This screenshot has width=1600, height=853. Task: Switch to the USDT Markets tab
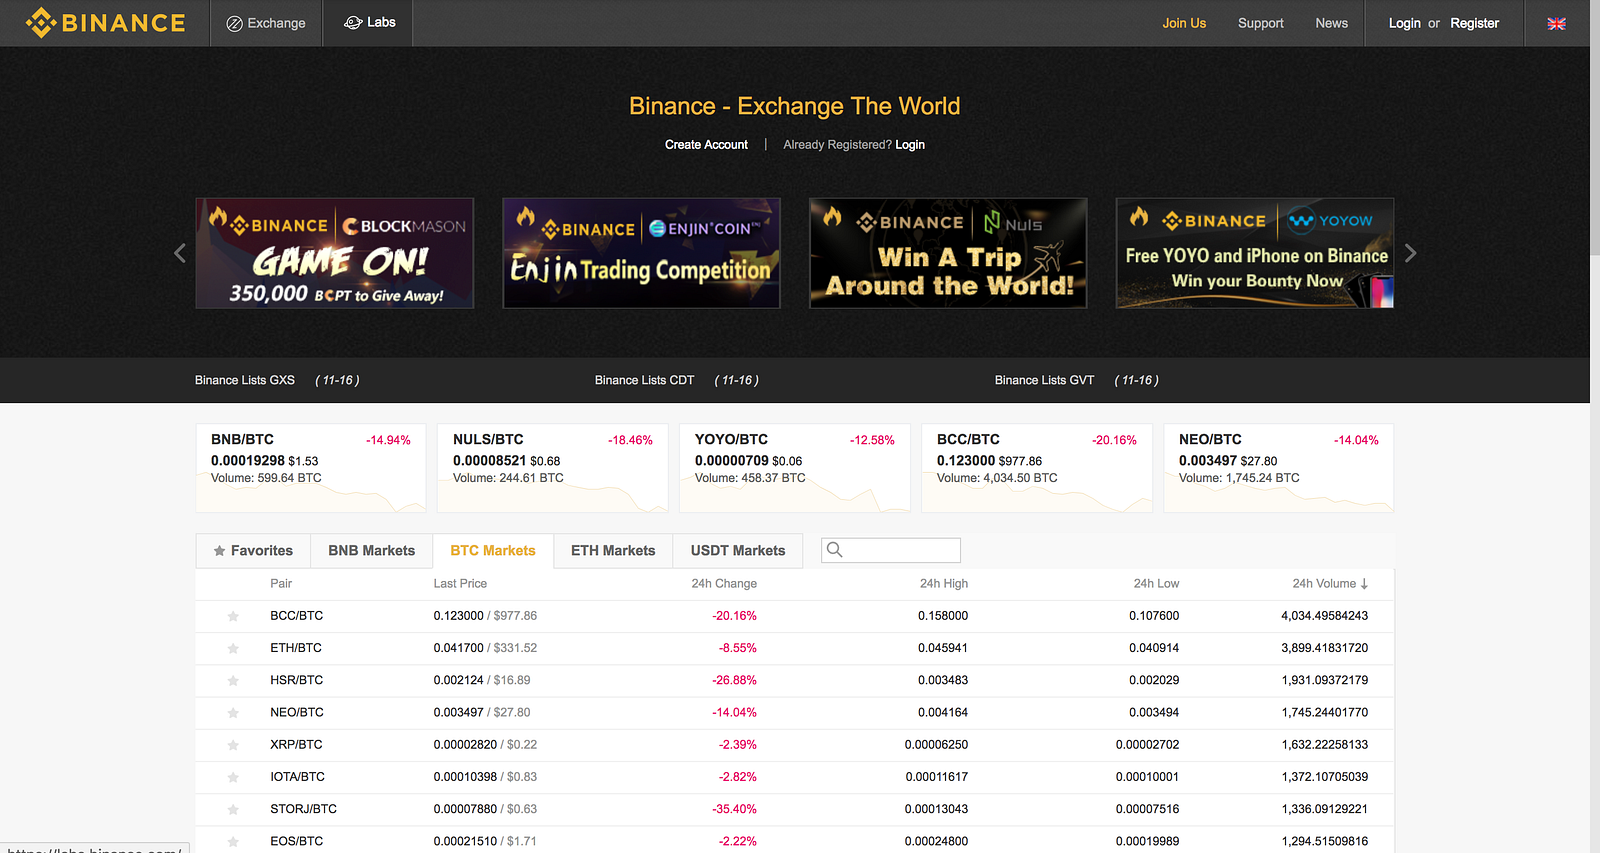pos(738,551)
